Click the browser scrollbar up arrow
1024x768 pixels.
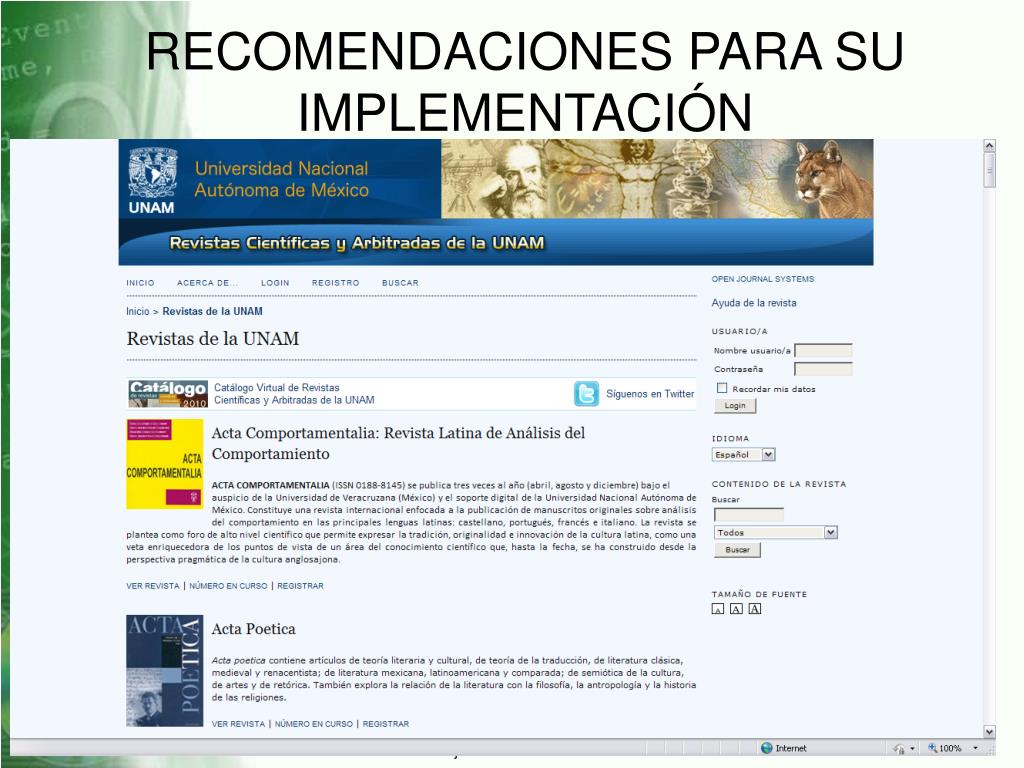pos(989,146)
